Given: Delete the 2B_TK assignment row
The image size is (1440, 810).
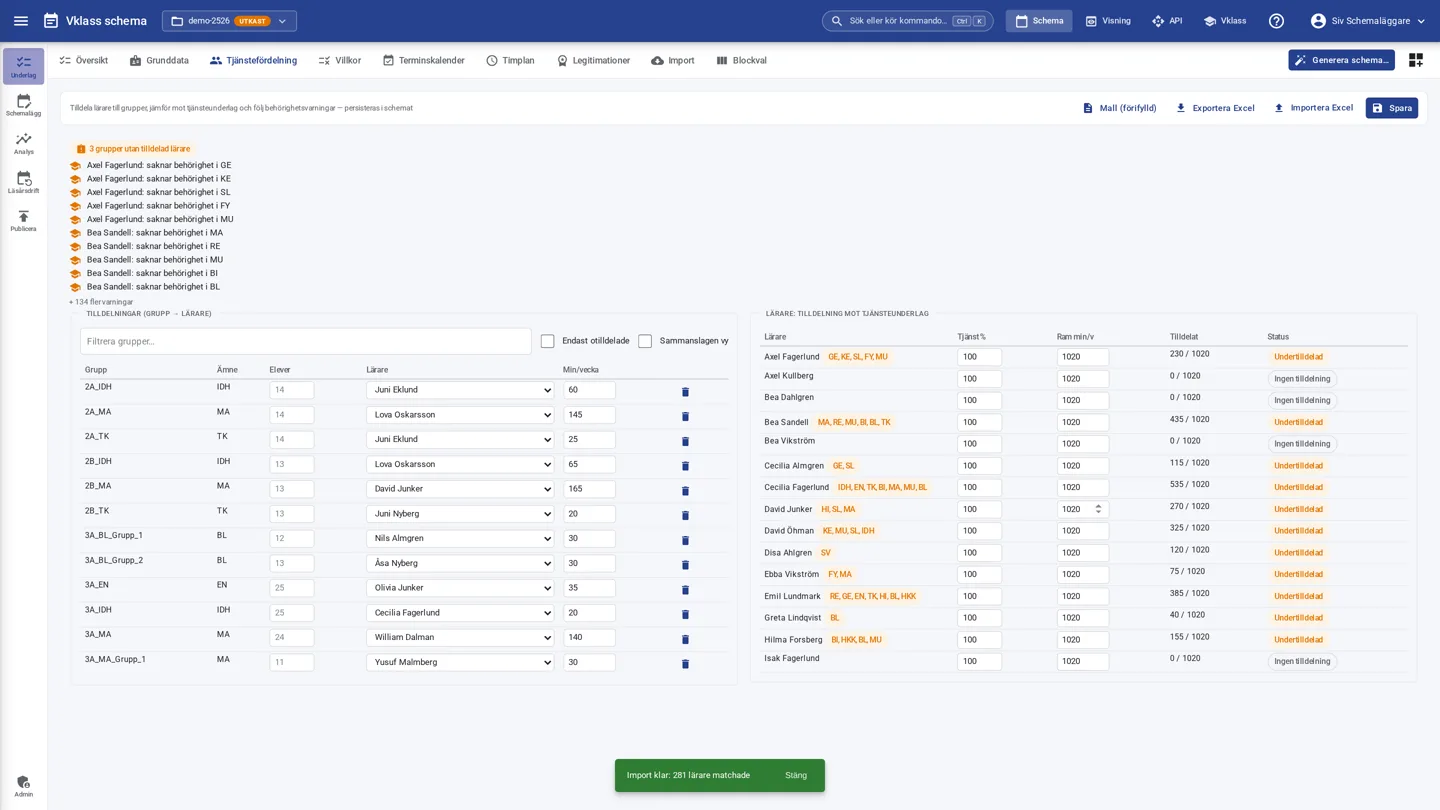Looking at the screenshot, I should coord(685,515).
